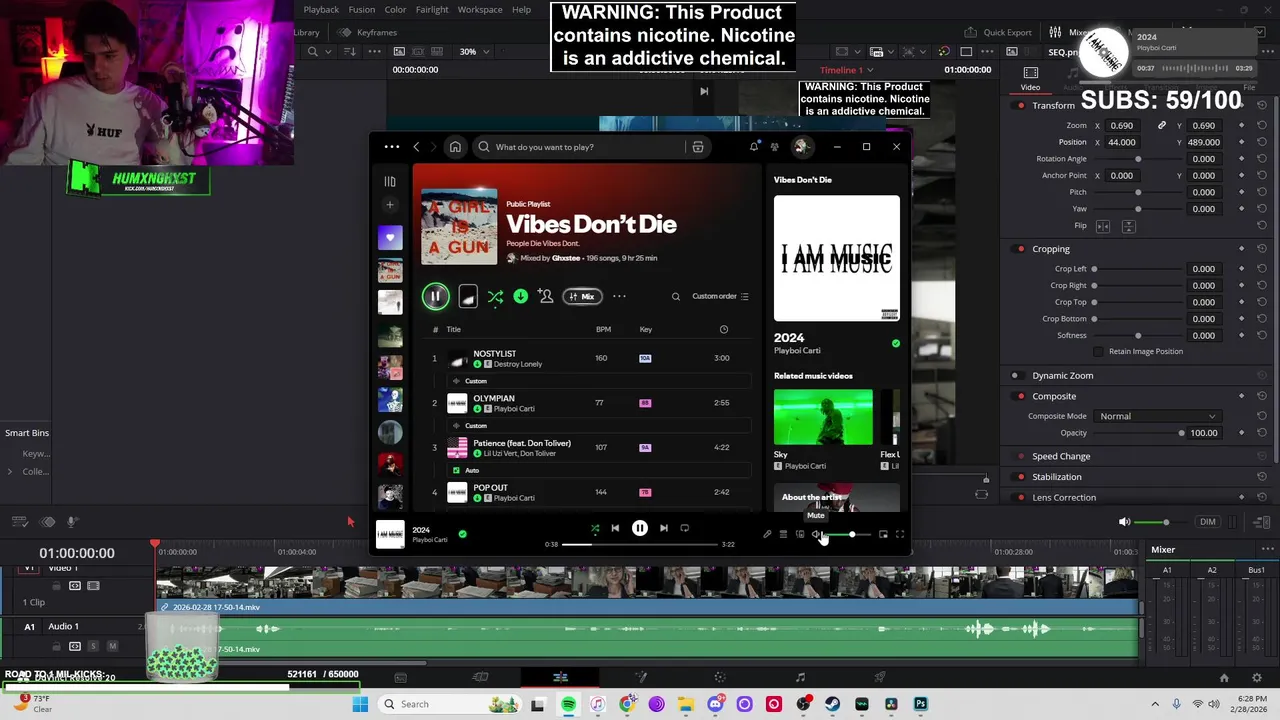Check Retain Image Position checkbox
The width and height of the screenshot is (1280, 720).
1098,352
